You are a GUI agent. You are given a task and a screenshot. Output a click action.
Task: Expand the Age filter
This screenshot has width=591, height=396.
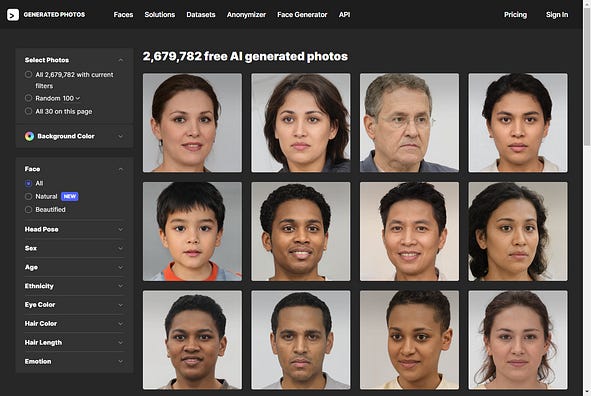click(74, 267)
